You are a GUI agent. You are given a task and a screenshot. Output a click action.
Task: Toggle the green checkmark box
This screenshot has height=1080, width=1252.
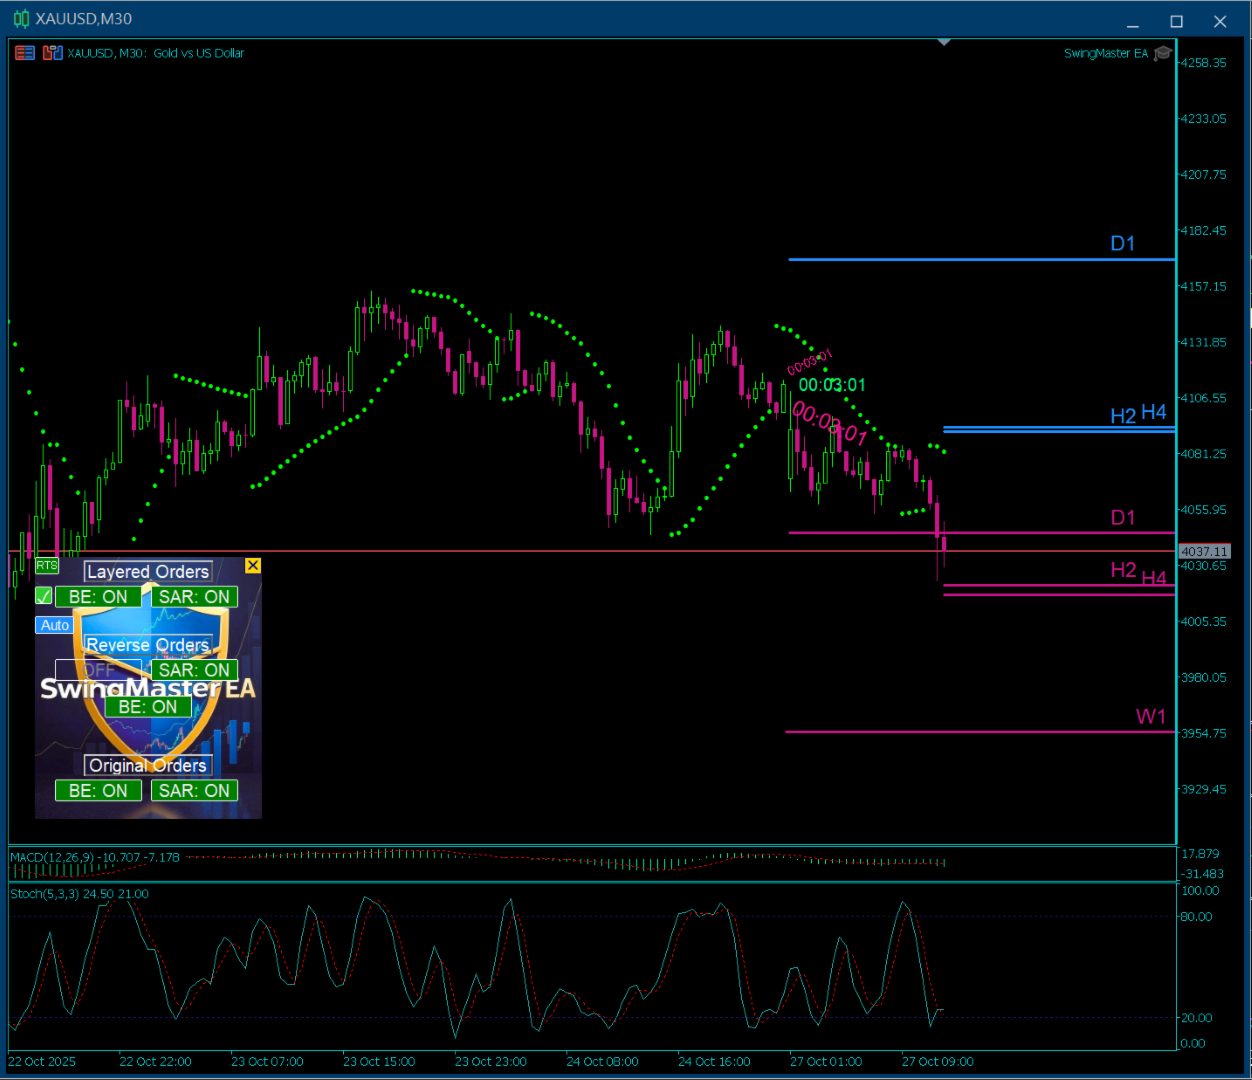pos(44,596)
